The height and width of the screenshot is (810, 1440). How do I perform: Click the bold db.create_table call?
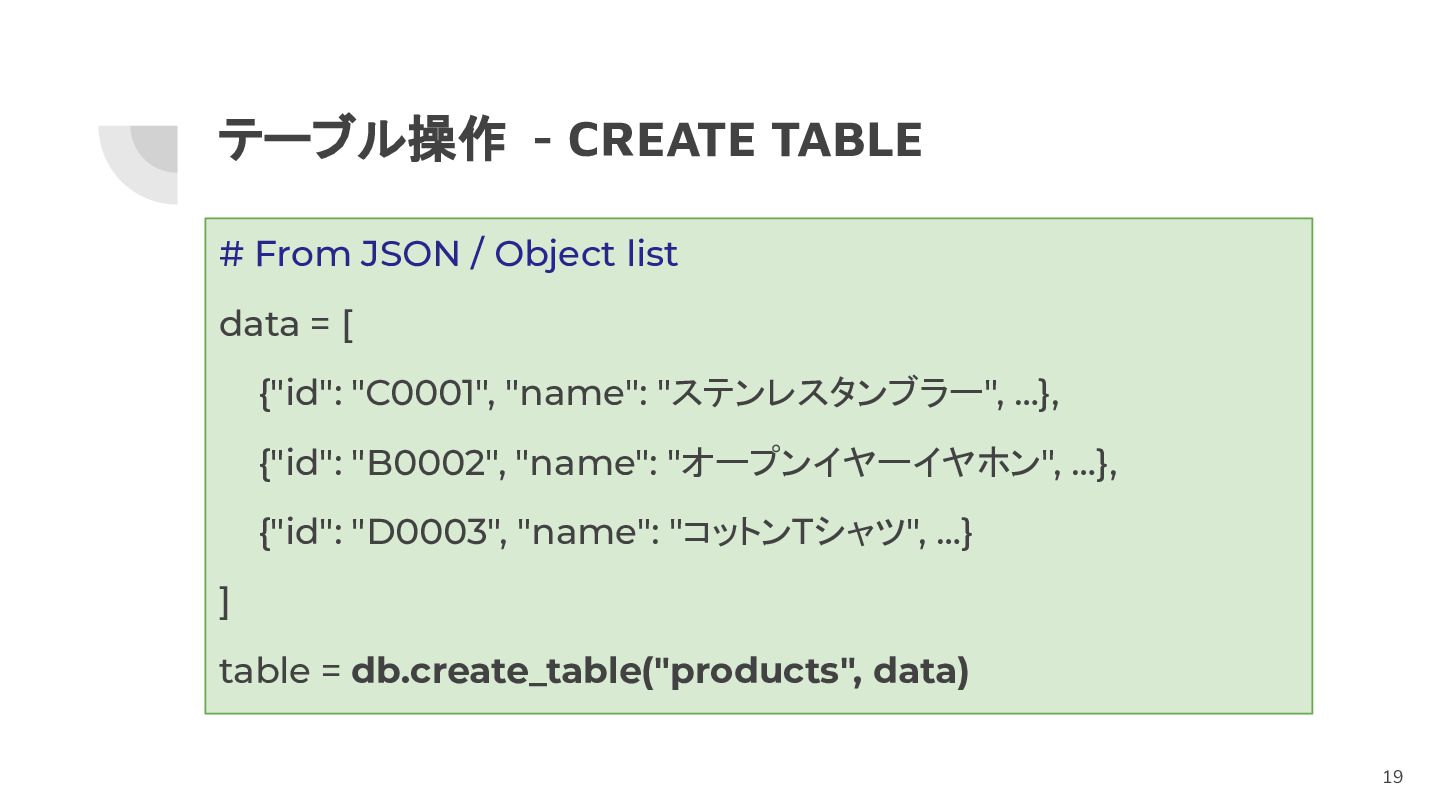pyautogui.click(x=660, y=671)
